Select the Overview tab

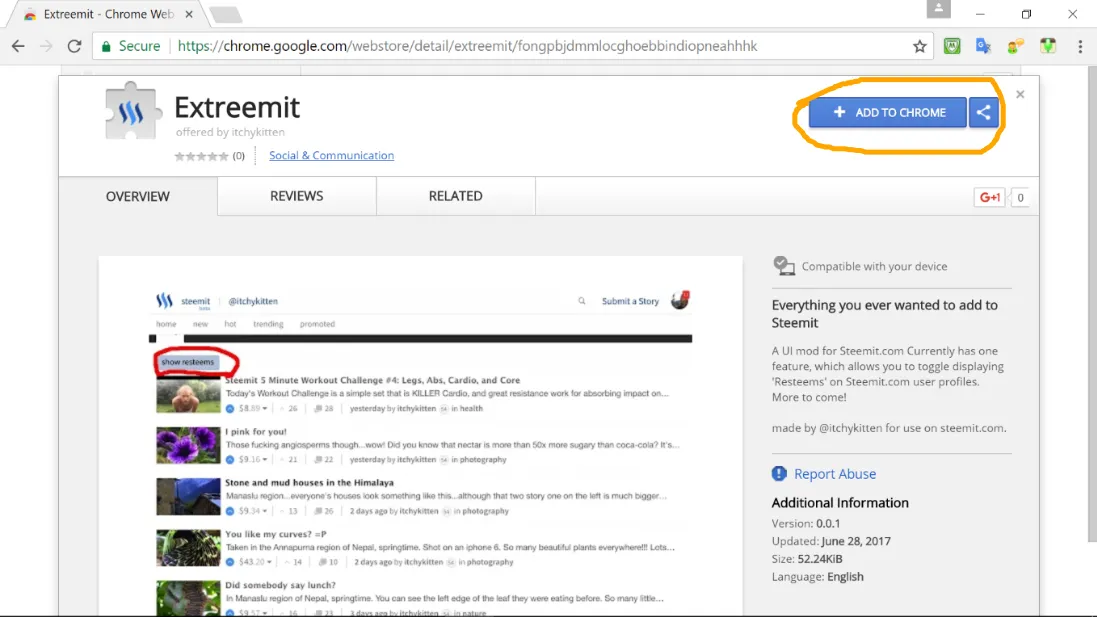coord(138,197)
